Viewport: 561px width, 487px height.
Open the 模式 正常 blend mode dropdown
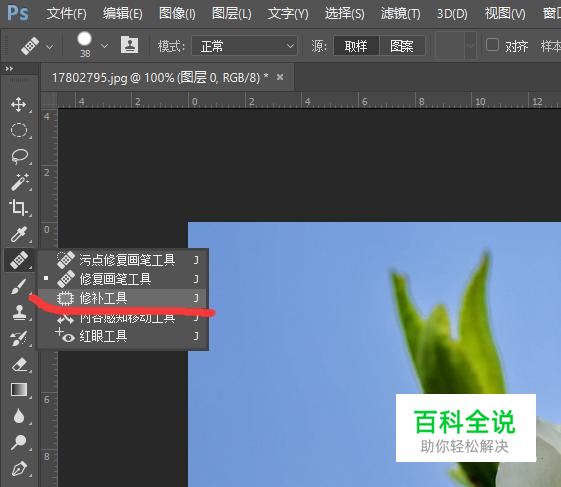(244, 46)
